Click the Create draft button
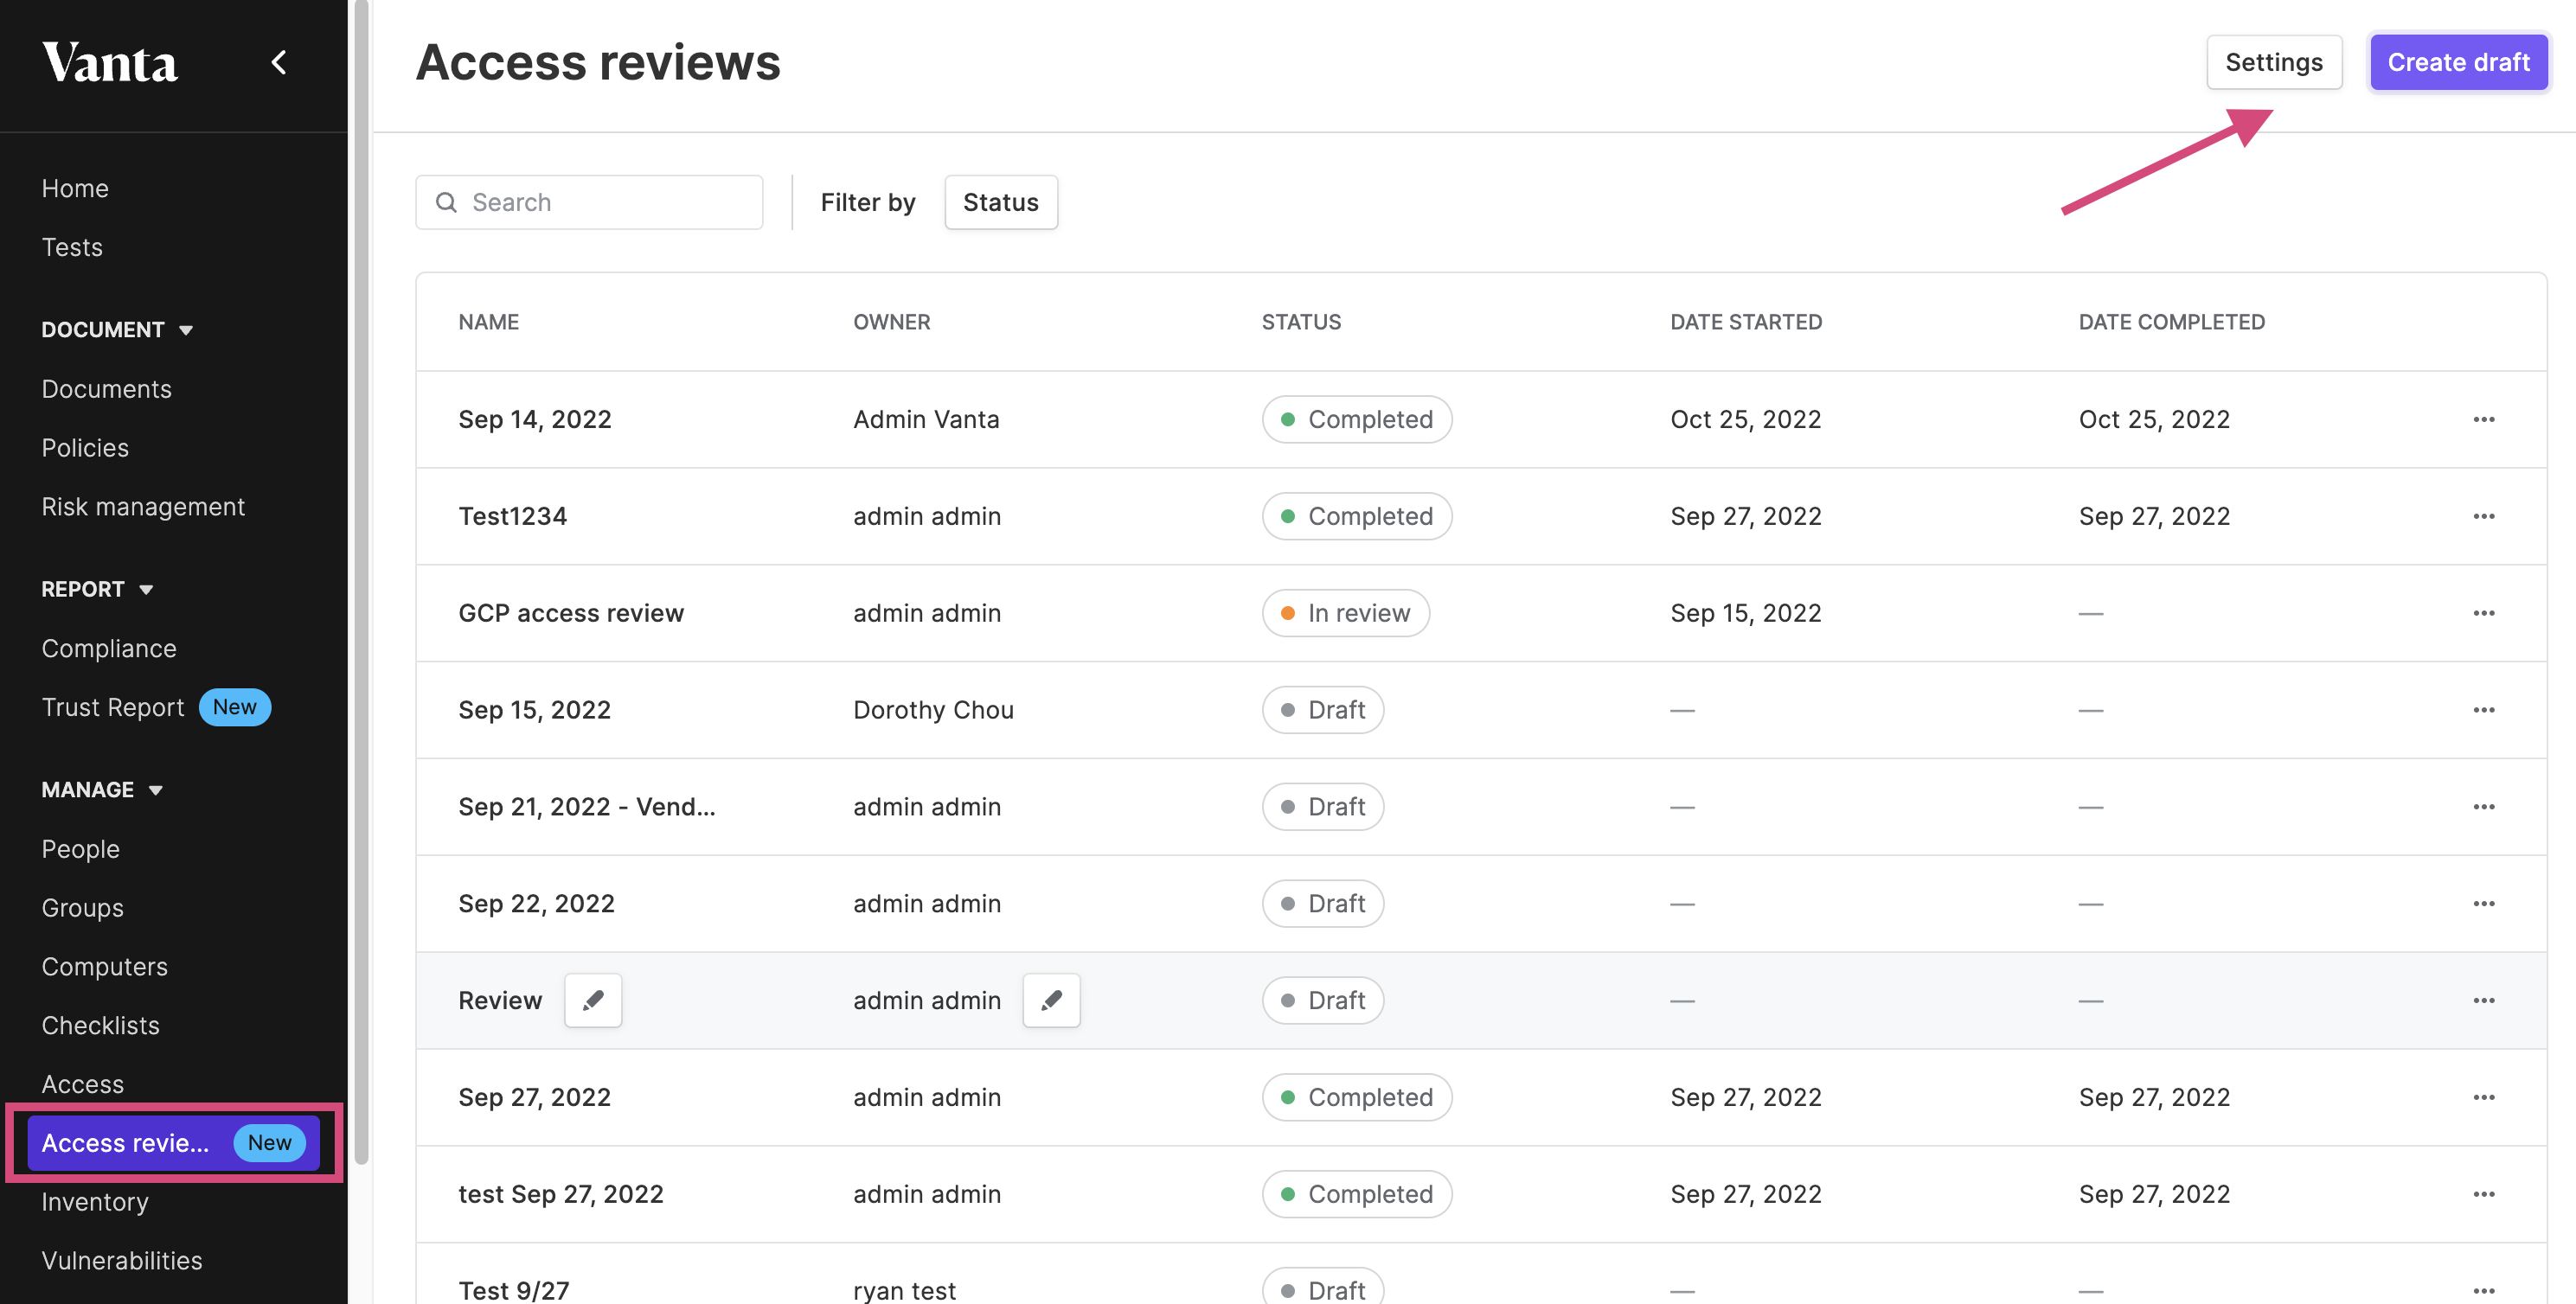 point(2458,62)
